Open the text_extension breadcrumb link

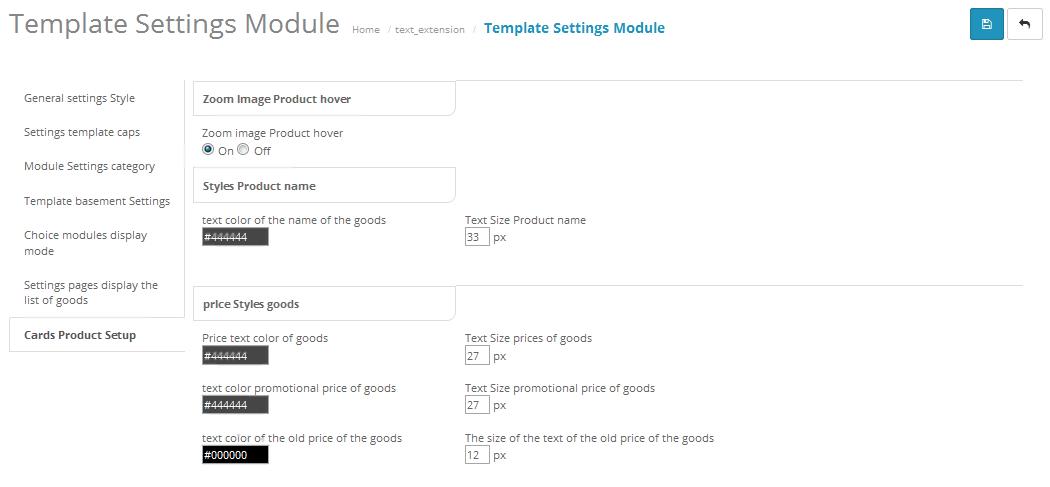point(430,29)
